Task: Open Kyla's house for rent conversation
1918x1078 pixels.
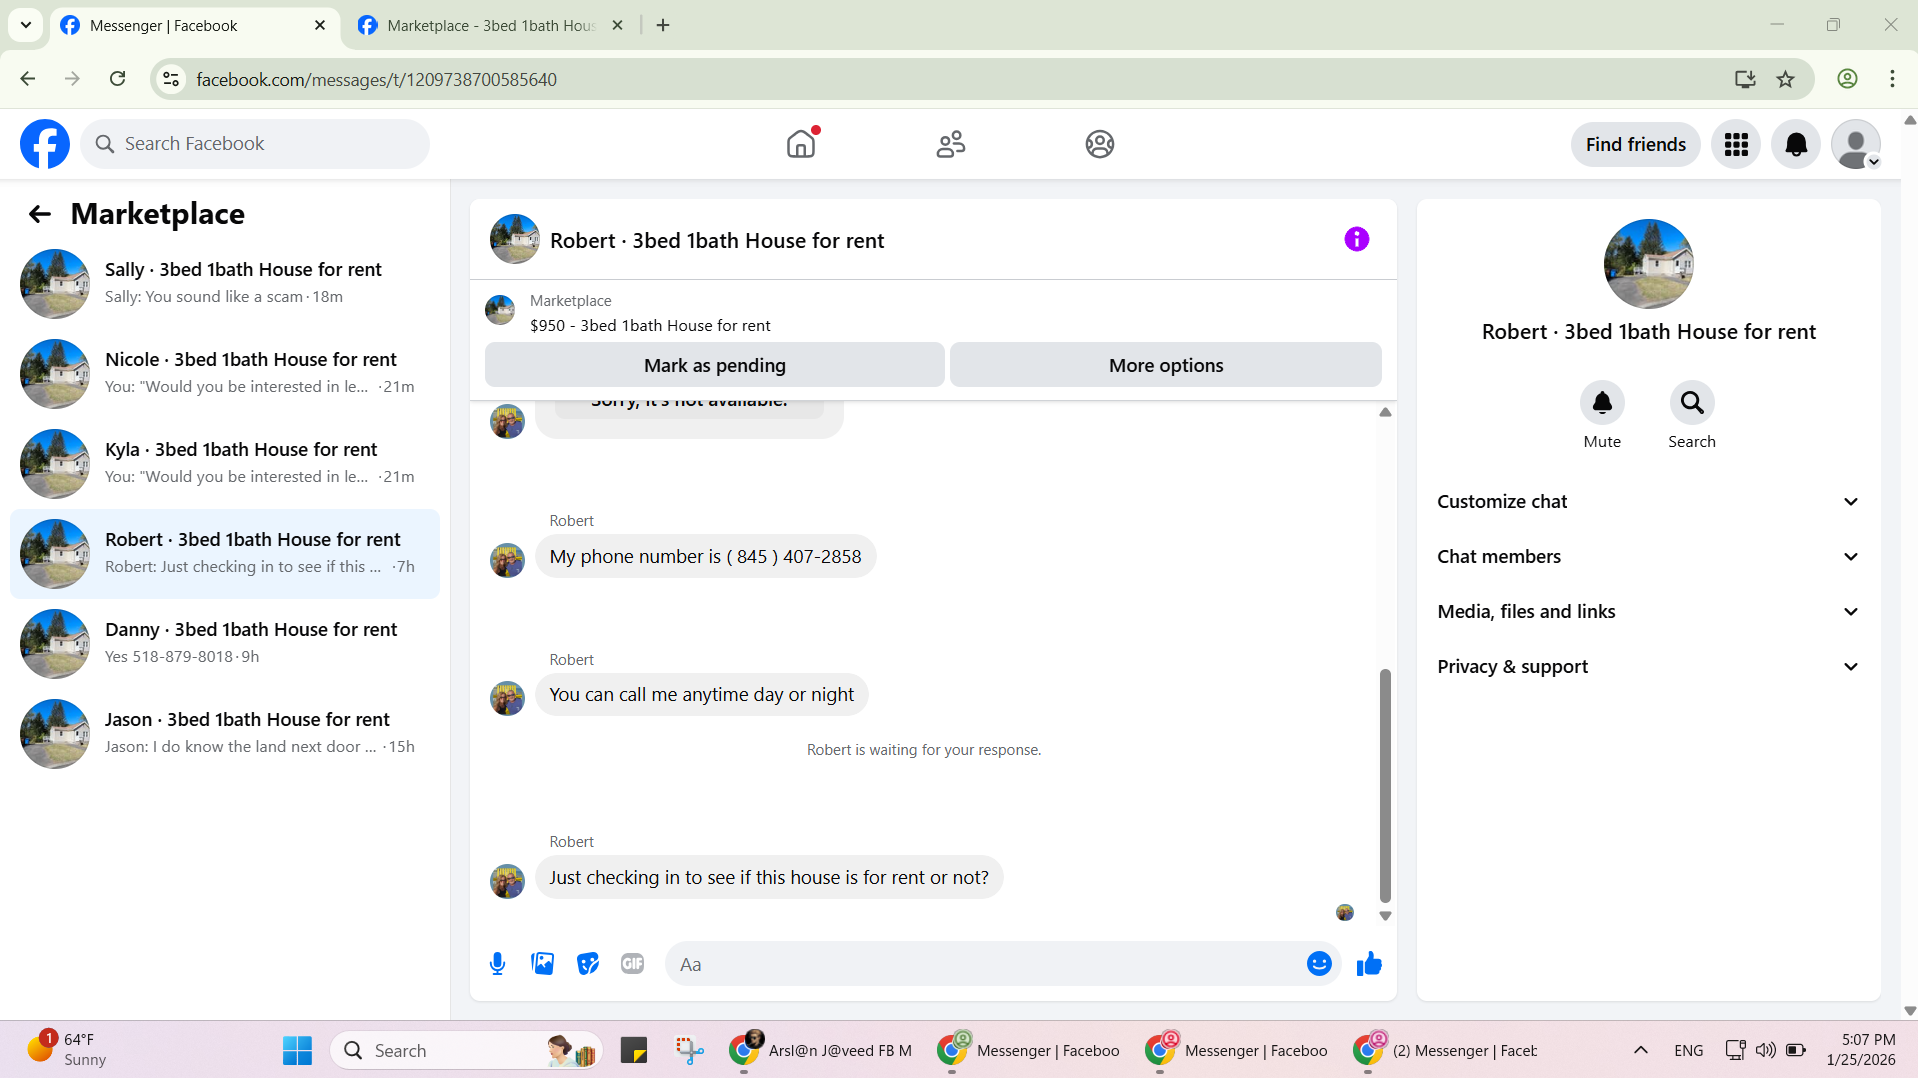Action: [x=225, y=464]
